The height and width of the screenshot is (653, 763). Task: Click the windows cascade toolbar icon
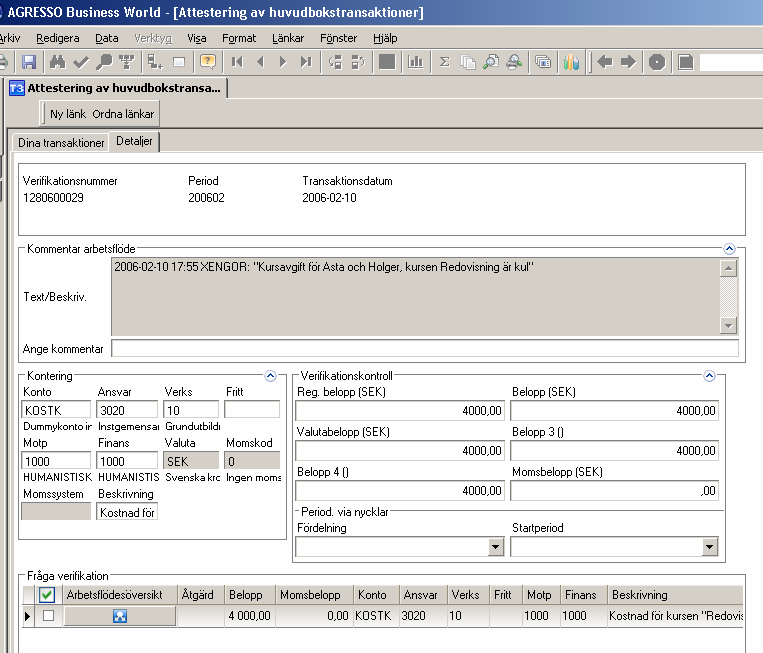543,62
